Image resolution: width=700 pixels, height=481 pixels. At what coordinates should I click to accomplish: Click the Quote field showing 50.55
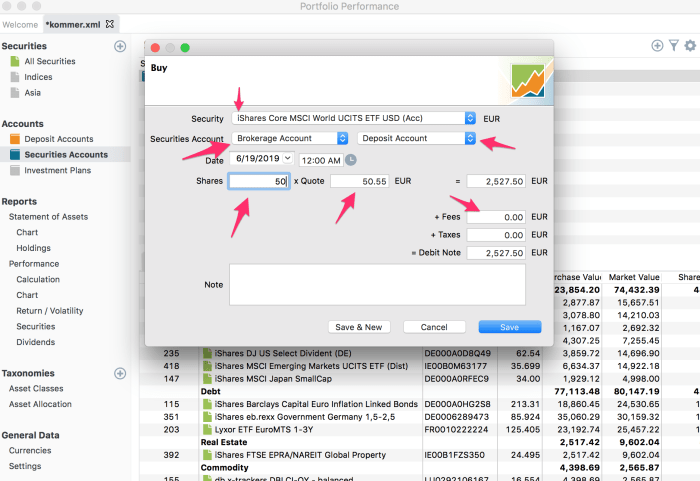click(x=359, y=181)
